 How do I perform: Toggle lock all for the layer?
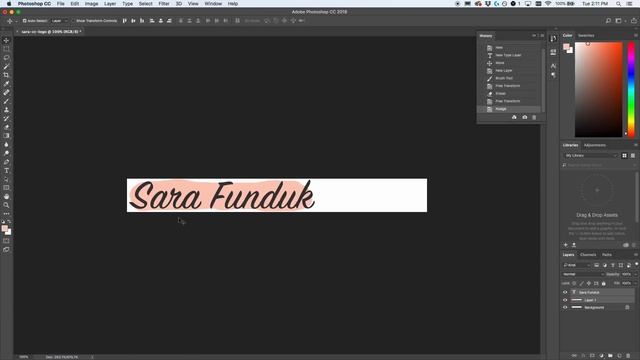[x=604, y=283]
